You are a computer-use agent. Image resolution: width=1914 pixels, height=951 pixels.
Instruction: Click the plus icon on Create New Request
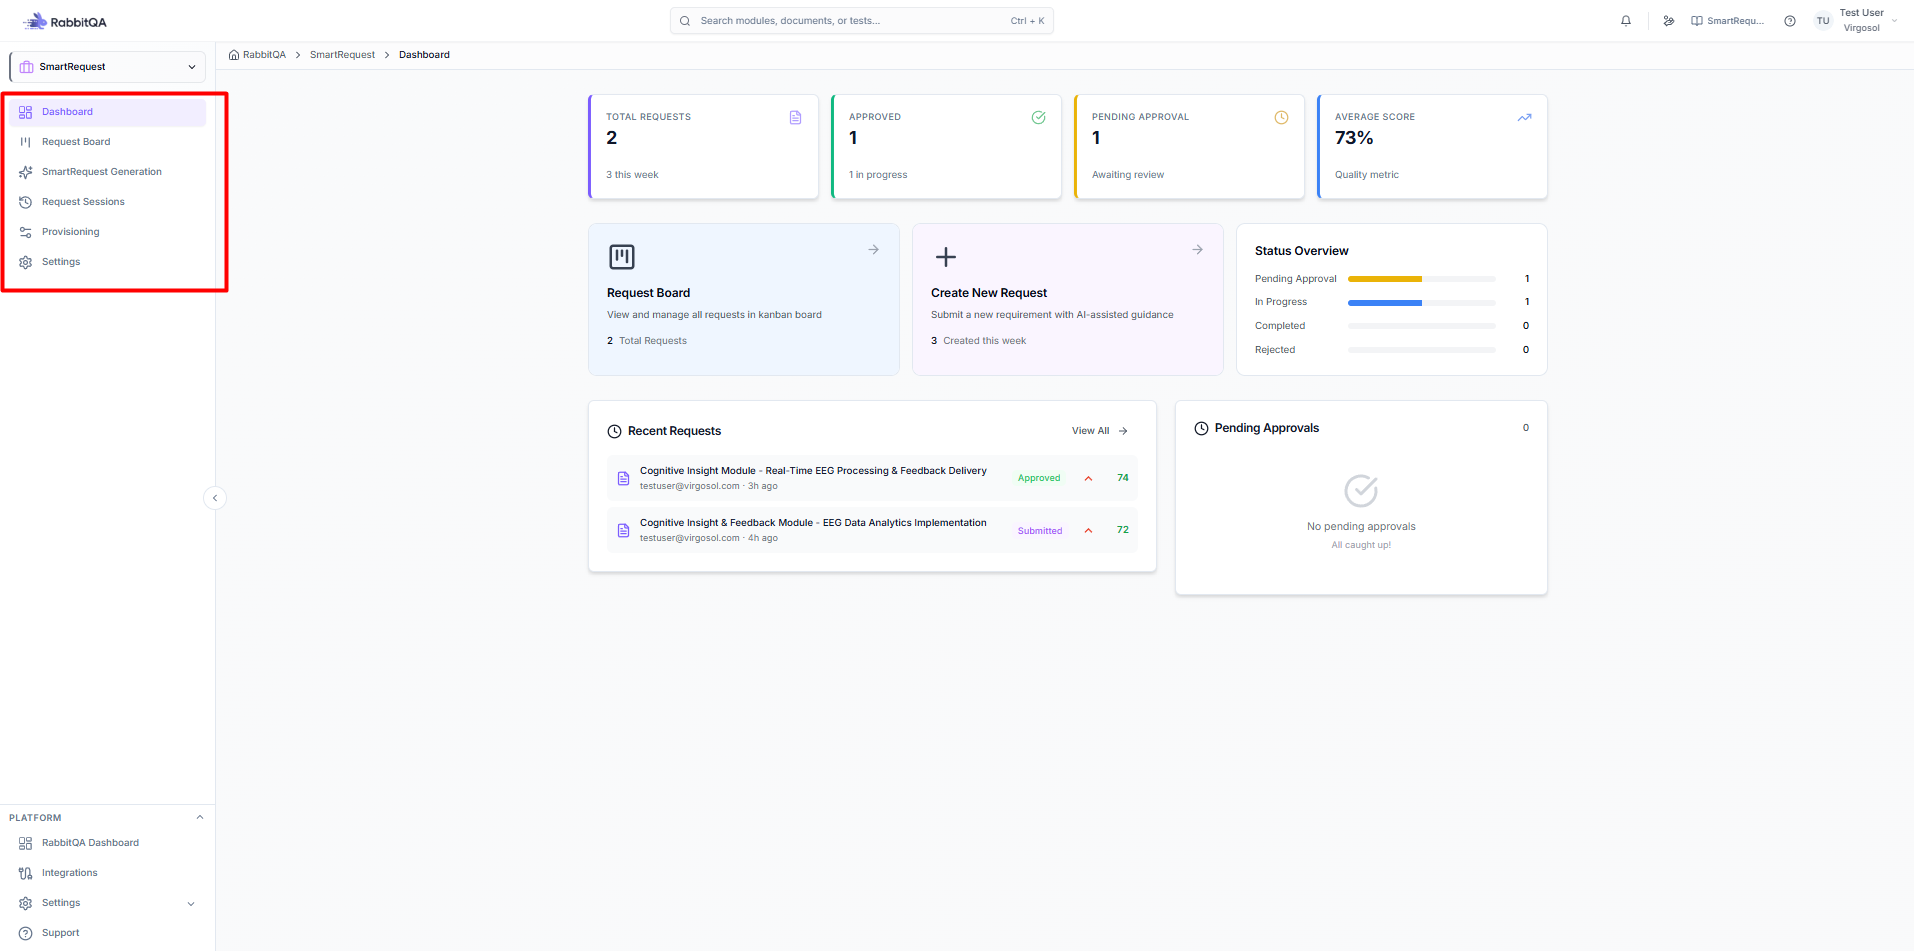pyautogui.click(x=946, y=257)
